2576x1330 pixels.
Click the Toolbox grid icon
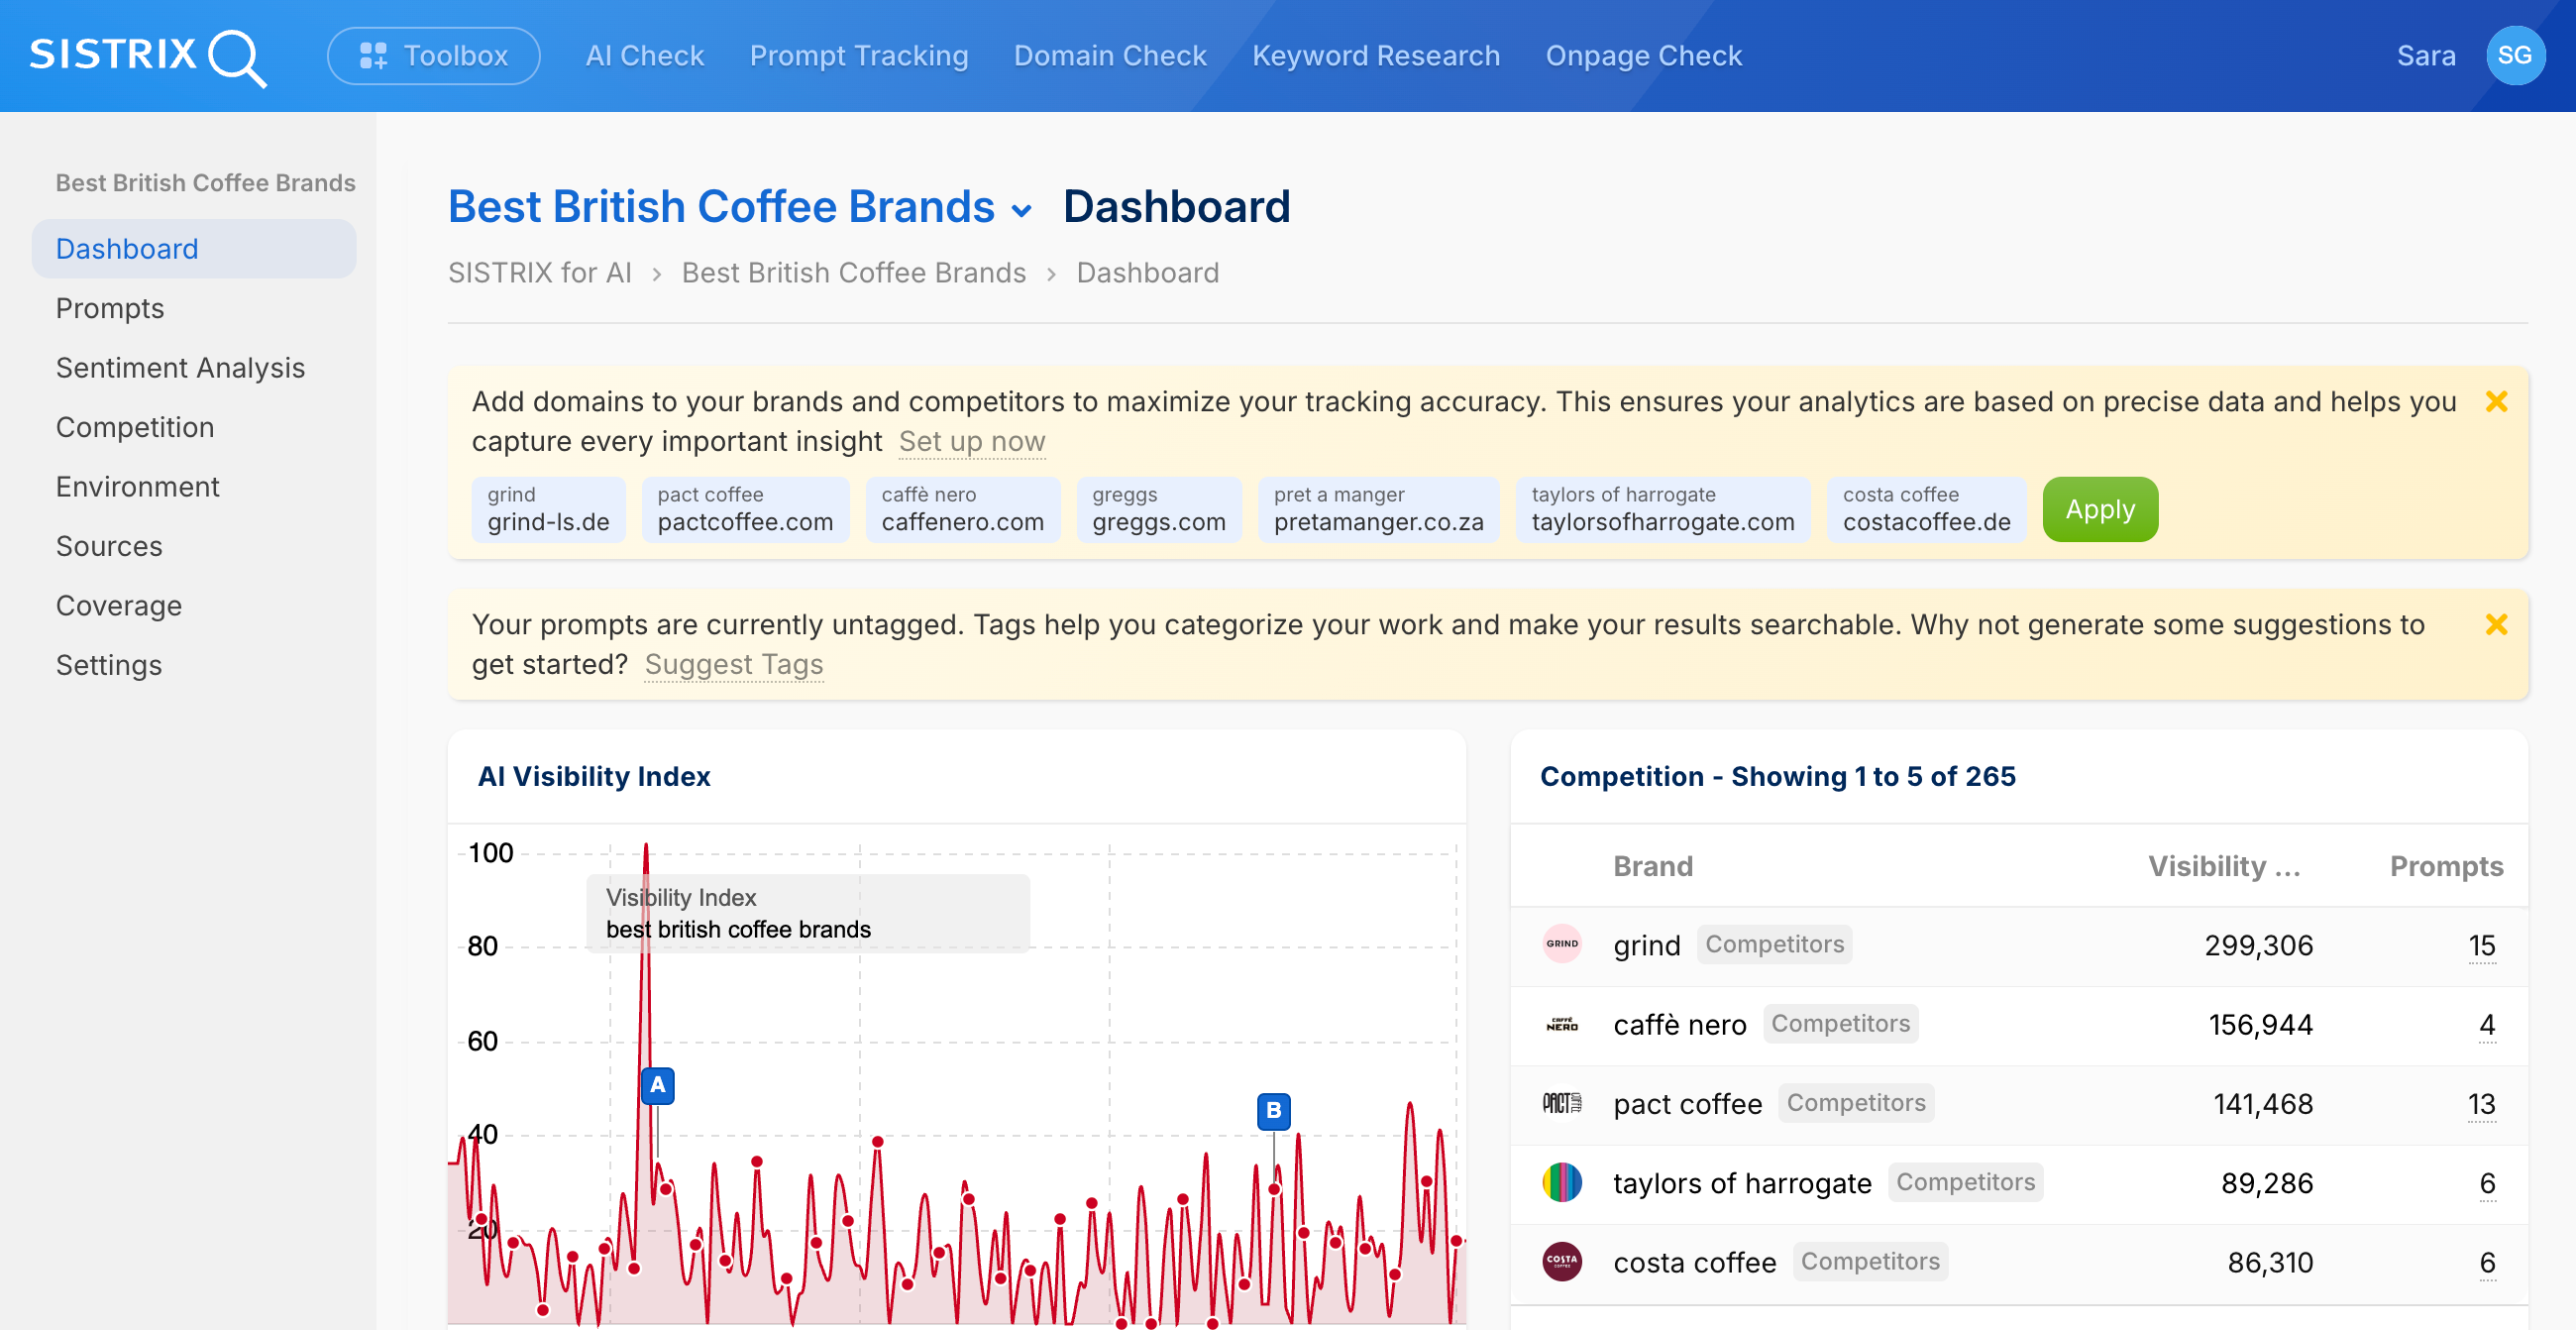click(x=374, y=55)
